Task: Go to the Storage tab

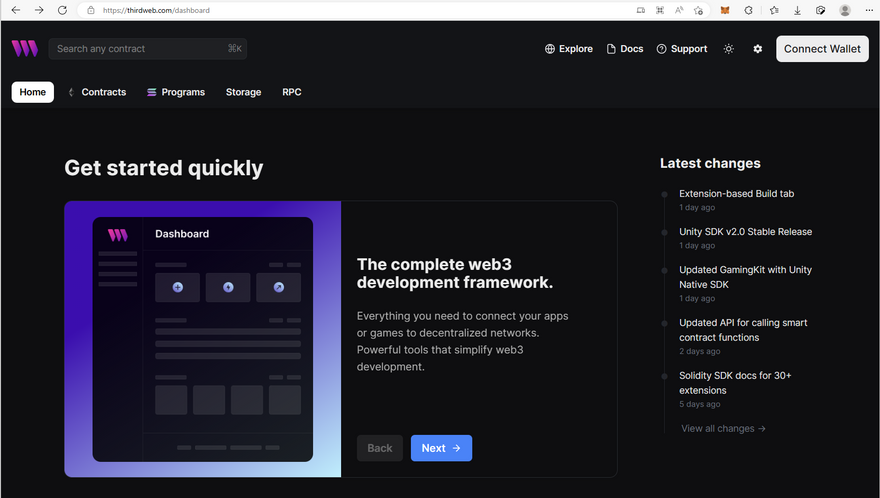Action: pos(243,92)
